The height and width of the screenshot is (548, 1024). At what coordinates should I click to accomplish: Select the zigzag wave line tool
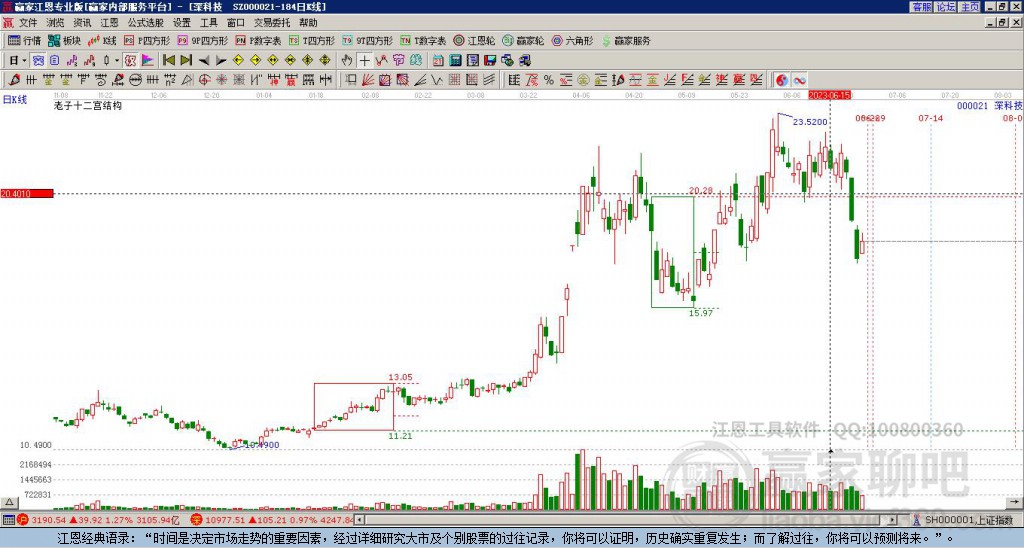437,80
